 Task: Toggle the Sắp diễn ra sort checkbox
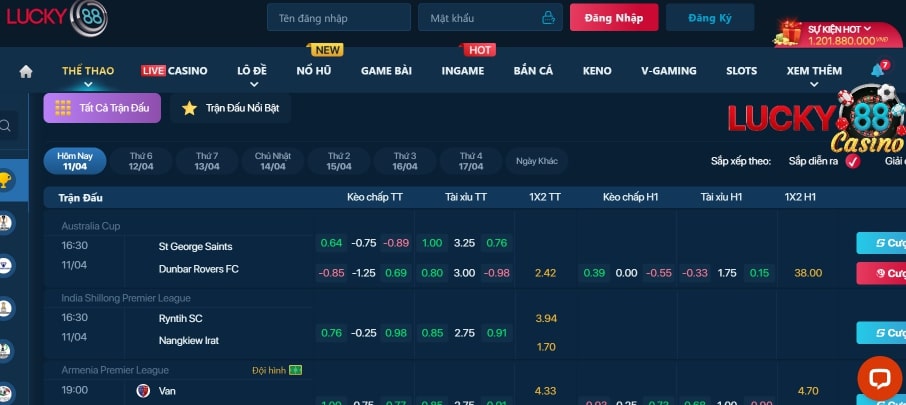tap(852, 161)
